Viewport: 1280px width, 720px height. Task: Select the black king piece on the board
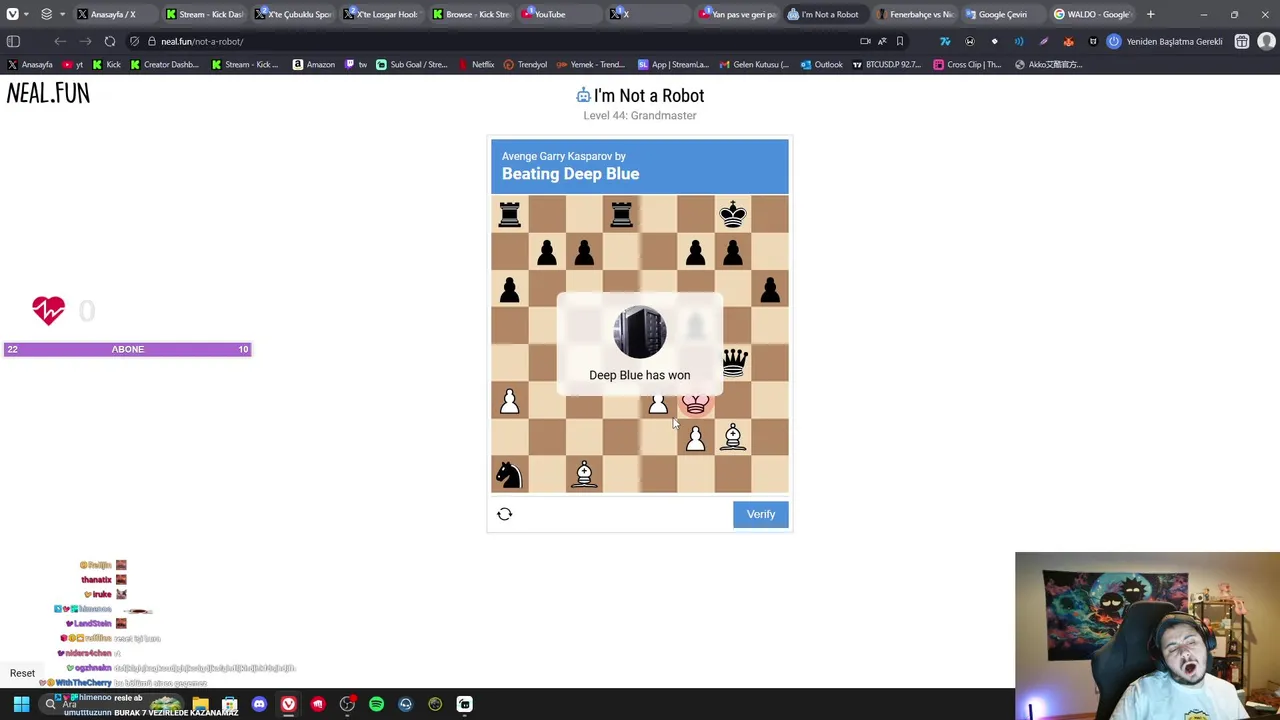(x=733, y=214)
